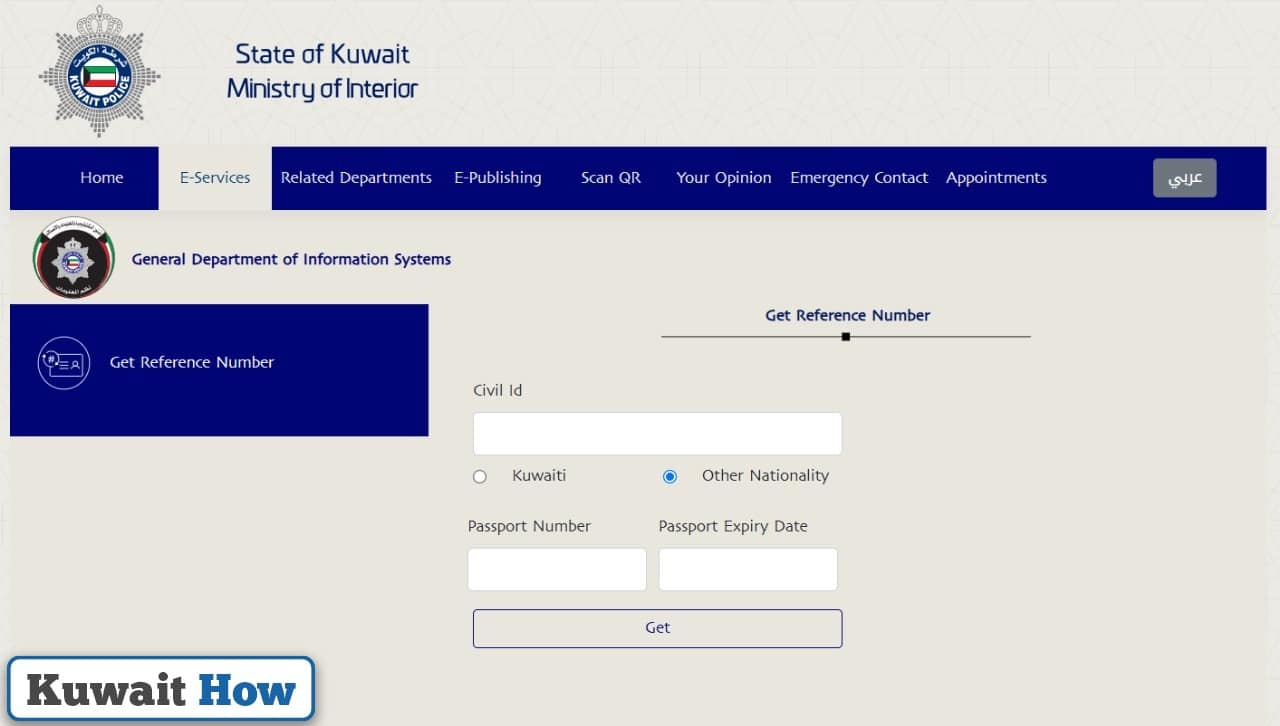Select the Other Nationality radio button
This screenshot has height=726, width=1280.
(670, 476)
